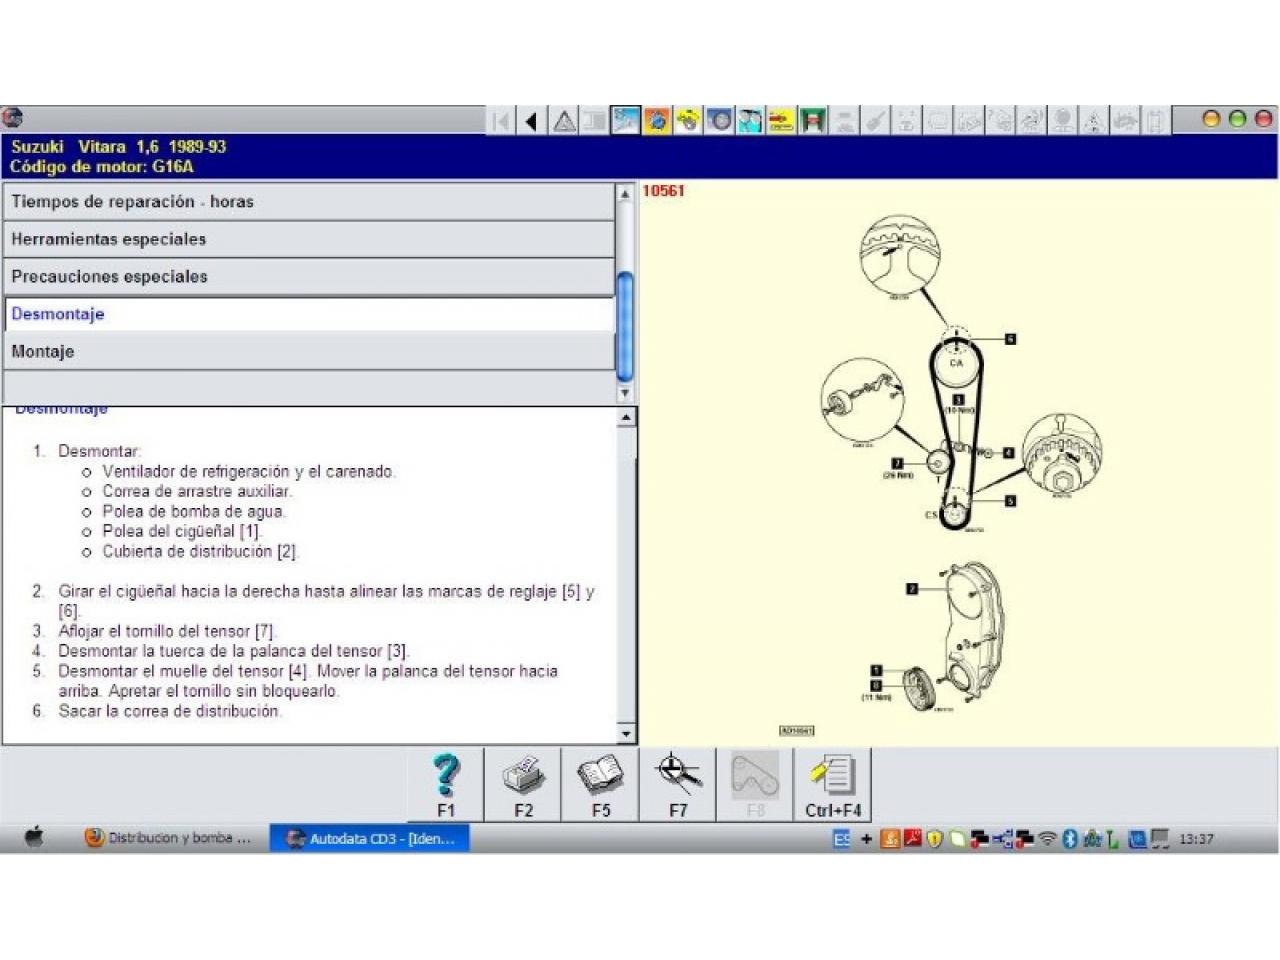This screenshot has height=960, width=1280.
Task: Click diagram number '10561'
Action: click(x=663, y=191)
